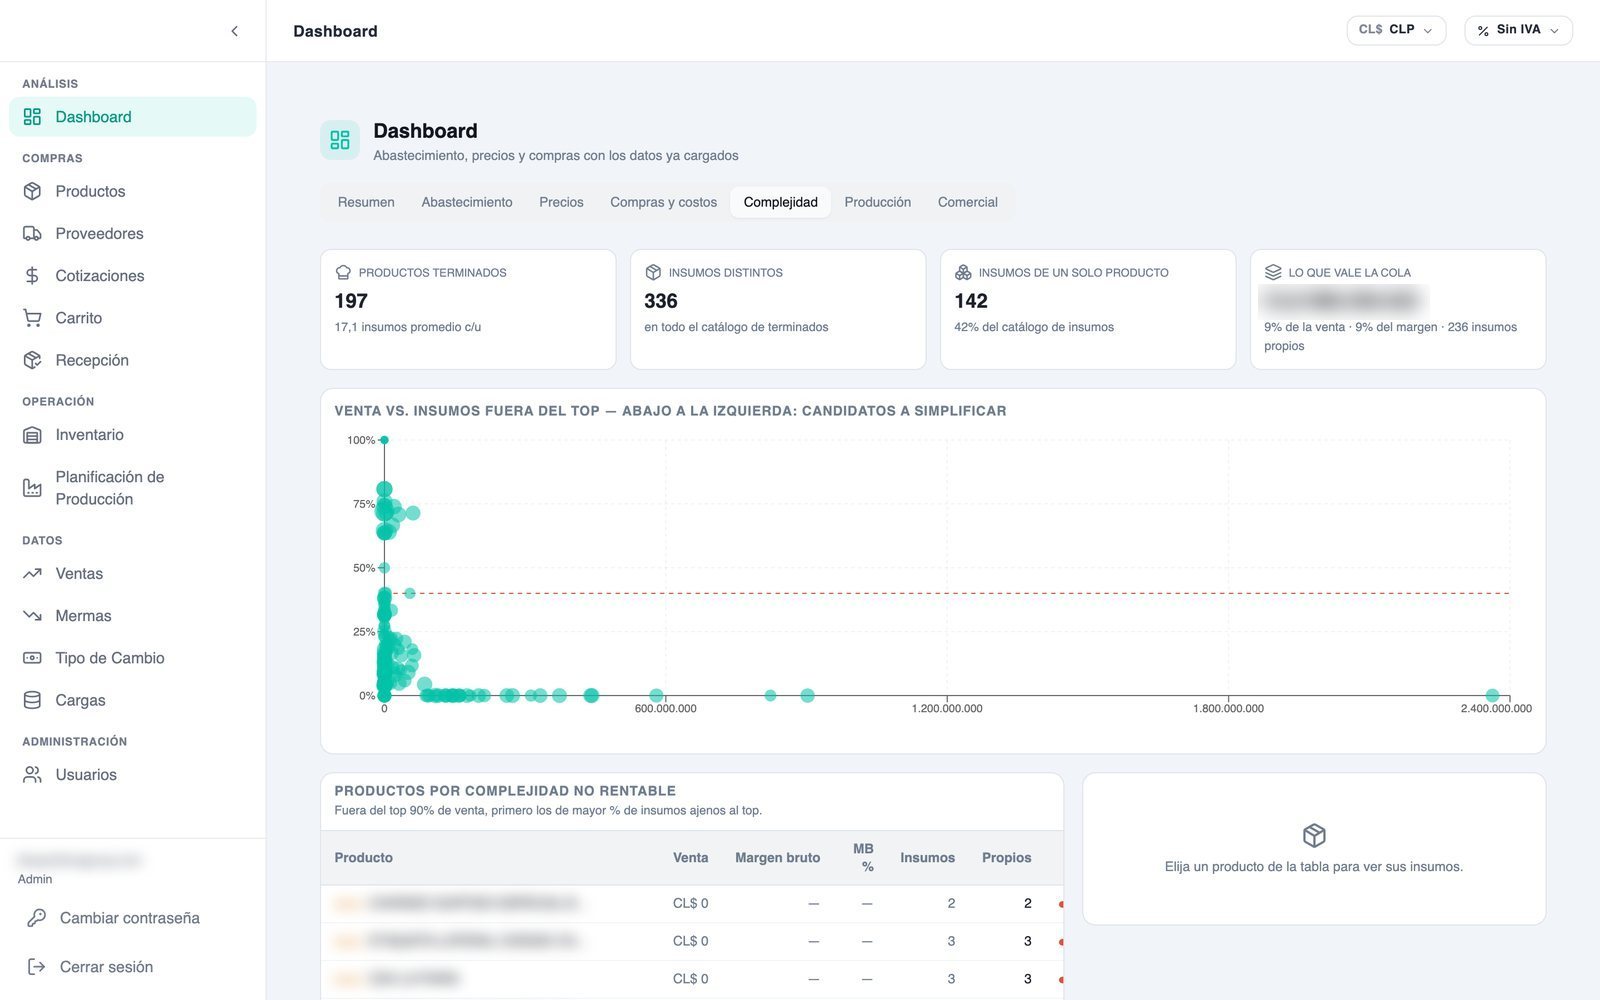Click the Cargas database icon
Screen dimensions: 1600x1000
(x=32, y=700)
